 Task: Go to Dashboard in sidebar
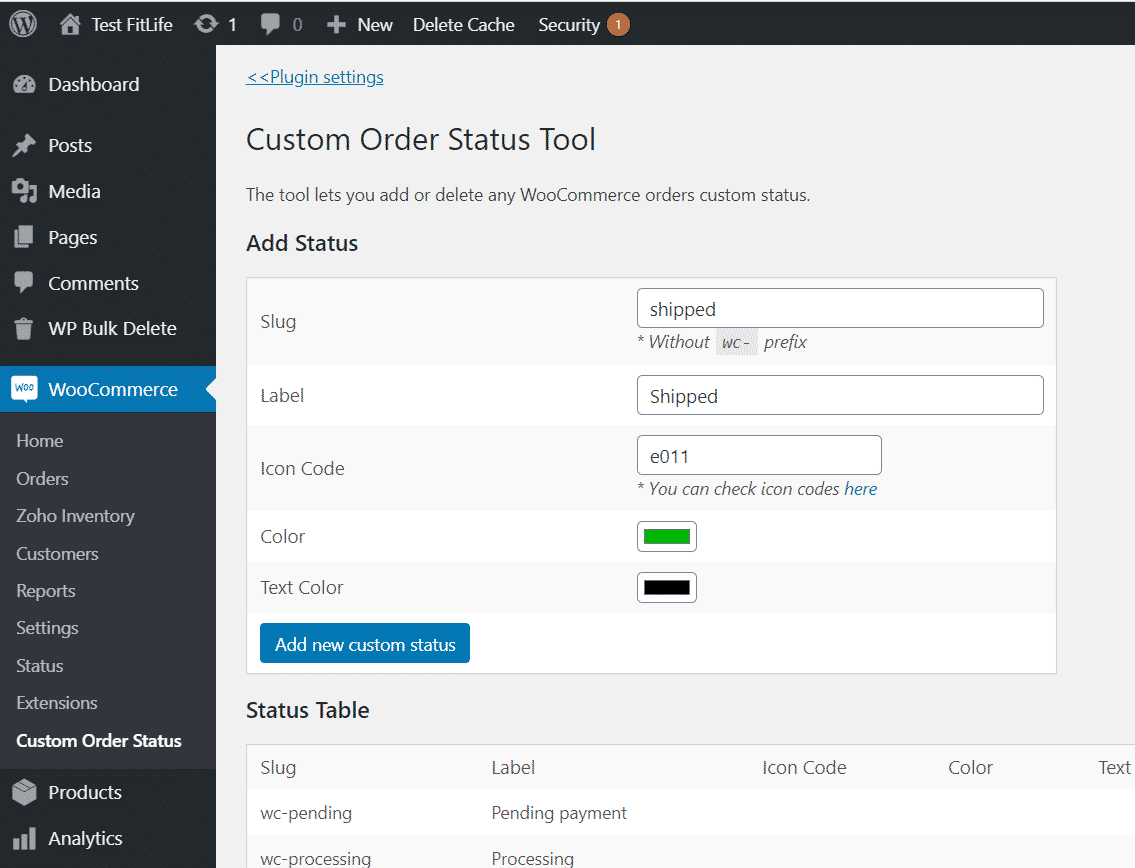coord(93,85)
